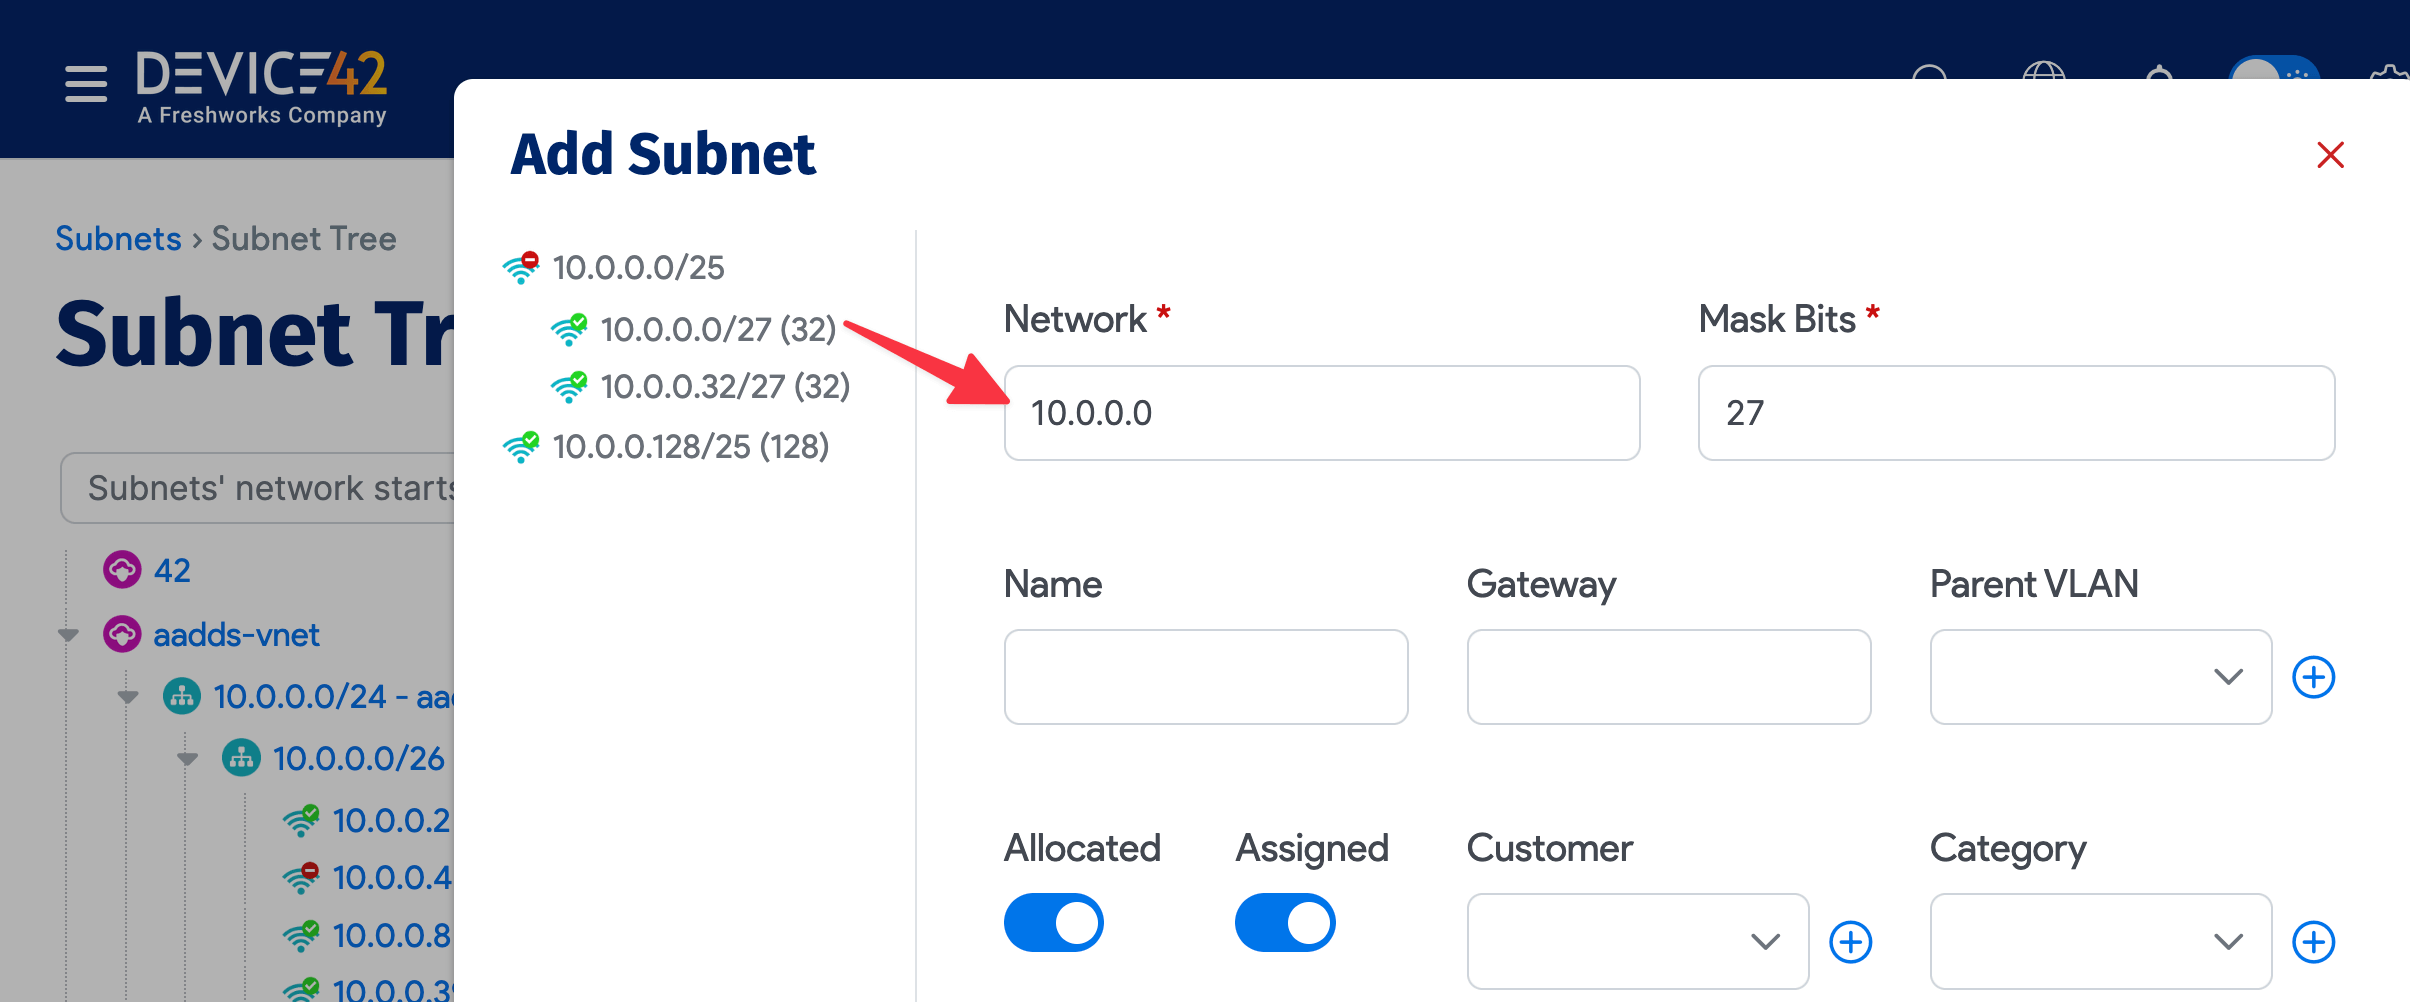Add a new Category with the plus button
The height and width of the screenshot is (1002, 2410).
(2316, 941)
